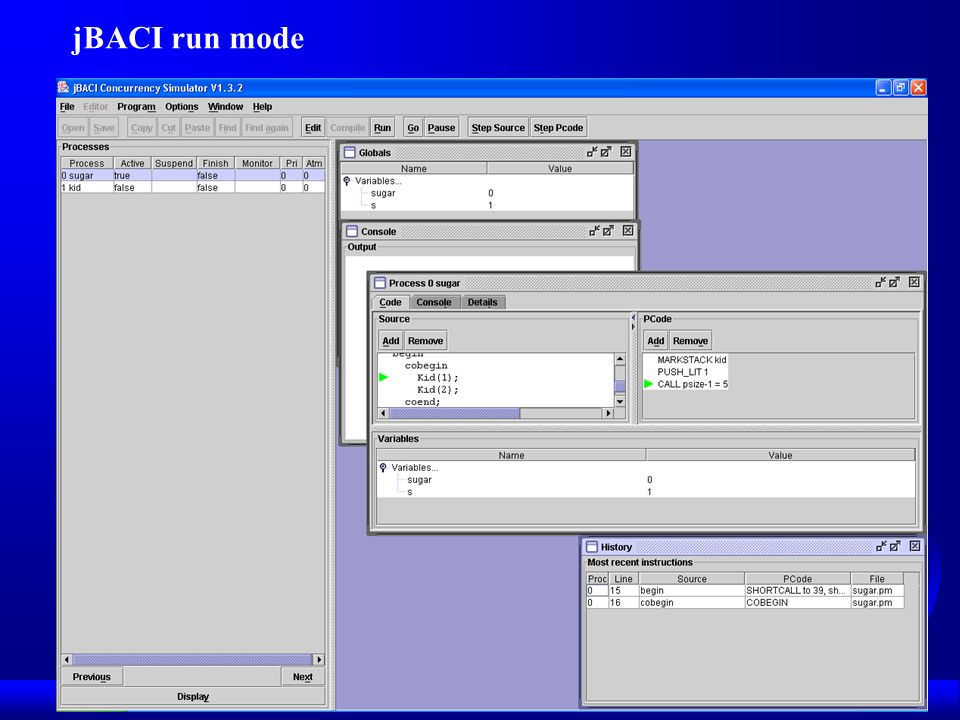Select the '1 kid' process row
Image resolution: width=960 pixels, height=720 pixels.
click(193, 187)
